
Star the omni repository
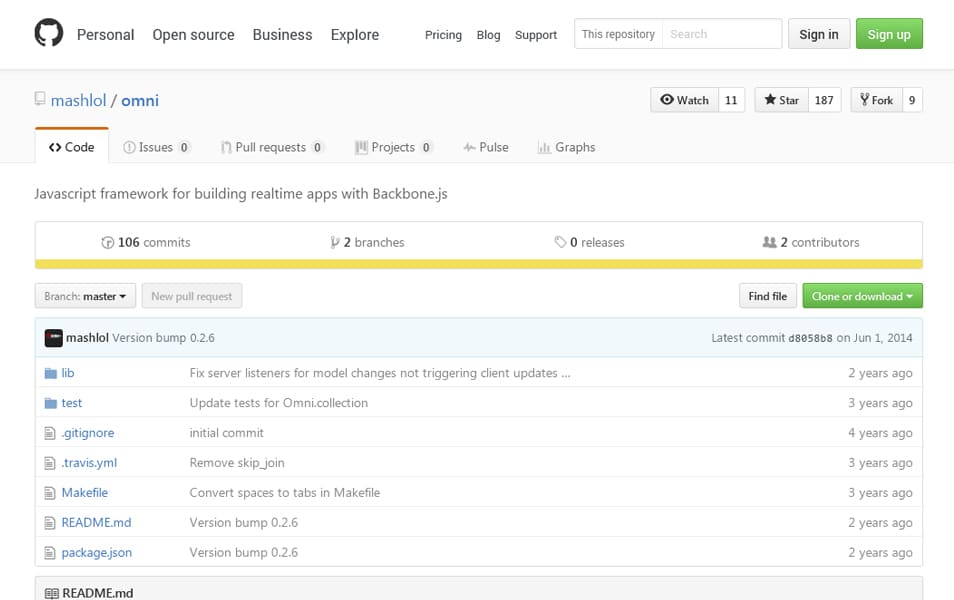(781, 100)
